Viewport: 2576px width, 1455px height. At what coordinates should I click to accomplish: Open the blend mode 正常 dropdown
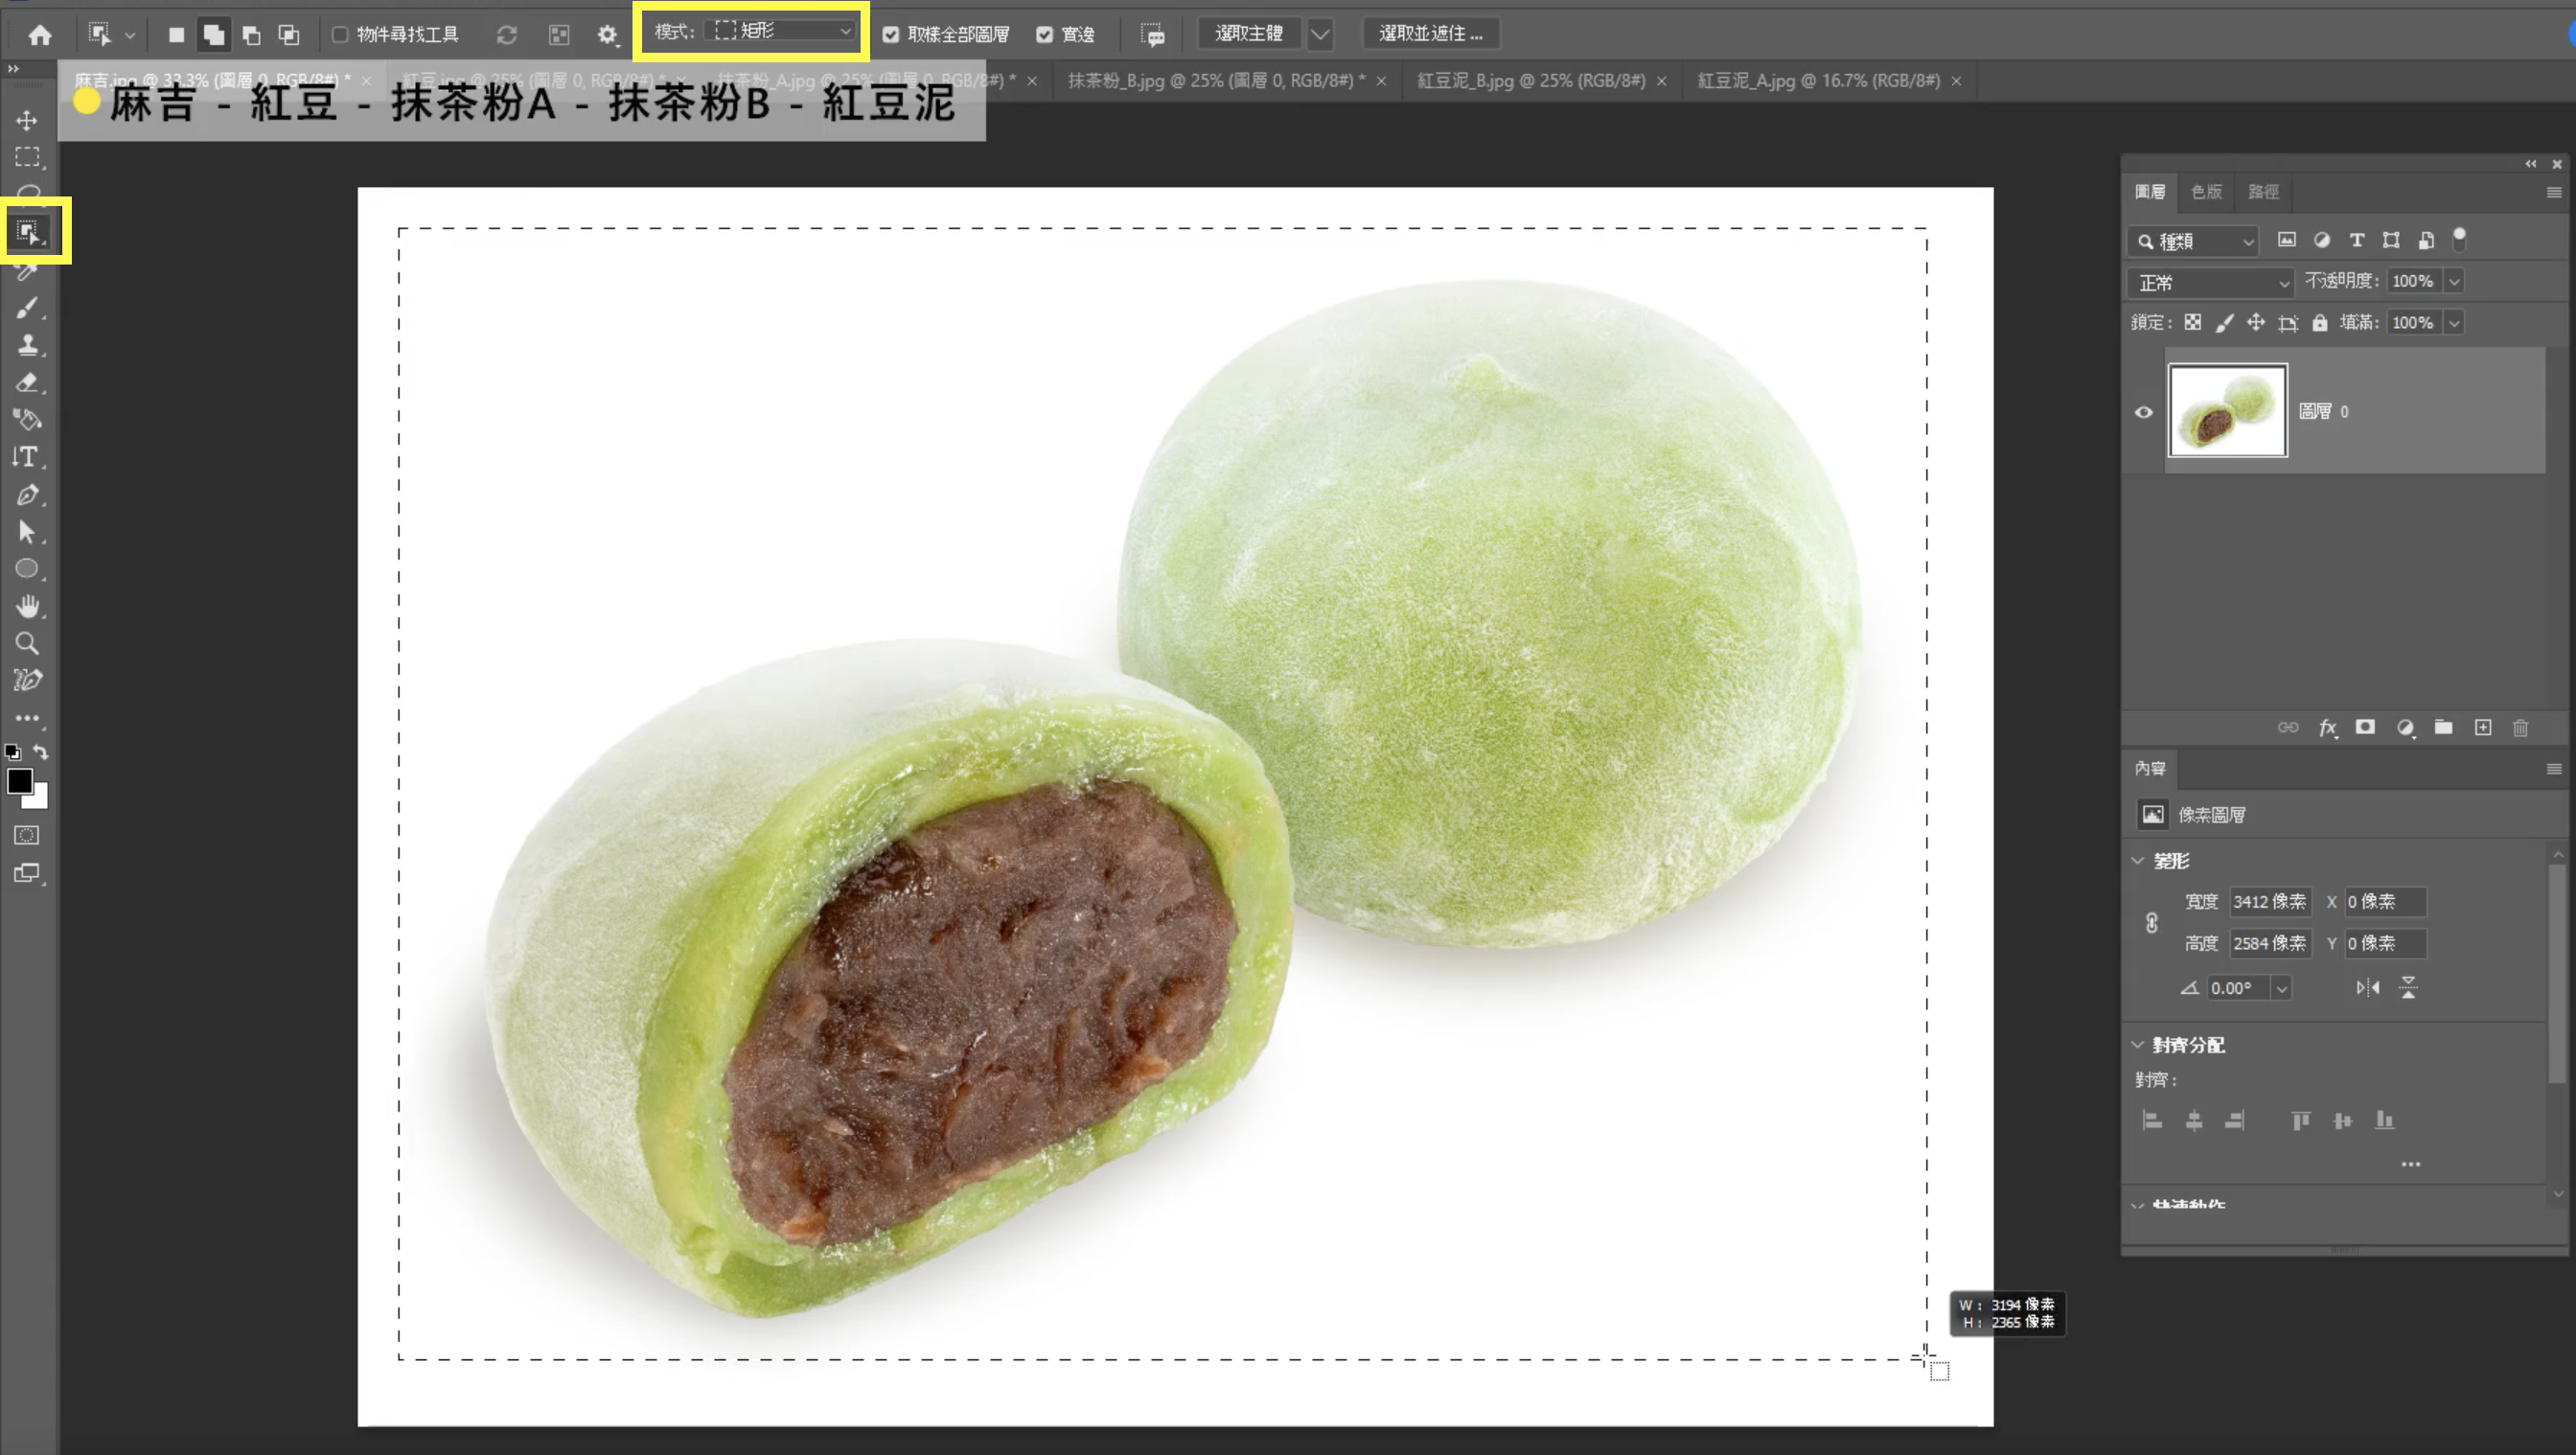click(x=2210, y=283)
